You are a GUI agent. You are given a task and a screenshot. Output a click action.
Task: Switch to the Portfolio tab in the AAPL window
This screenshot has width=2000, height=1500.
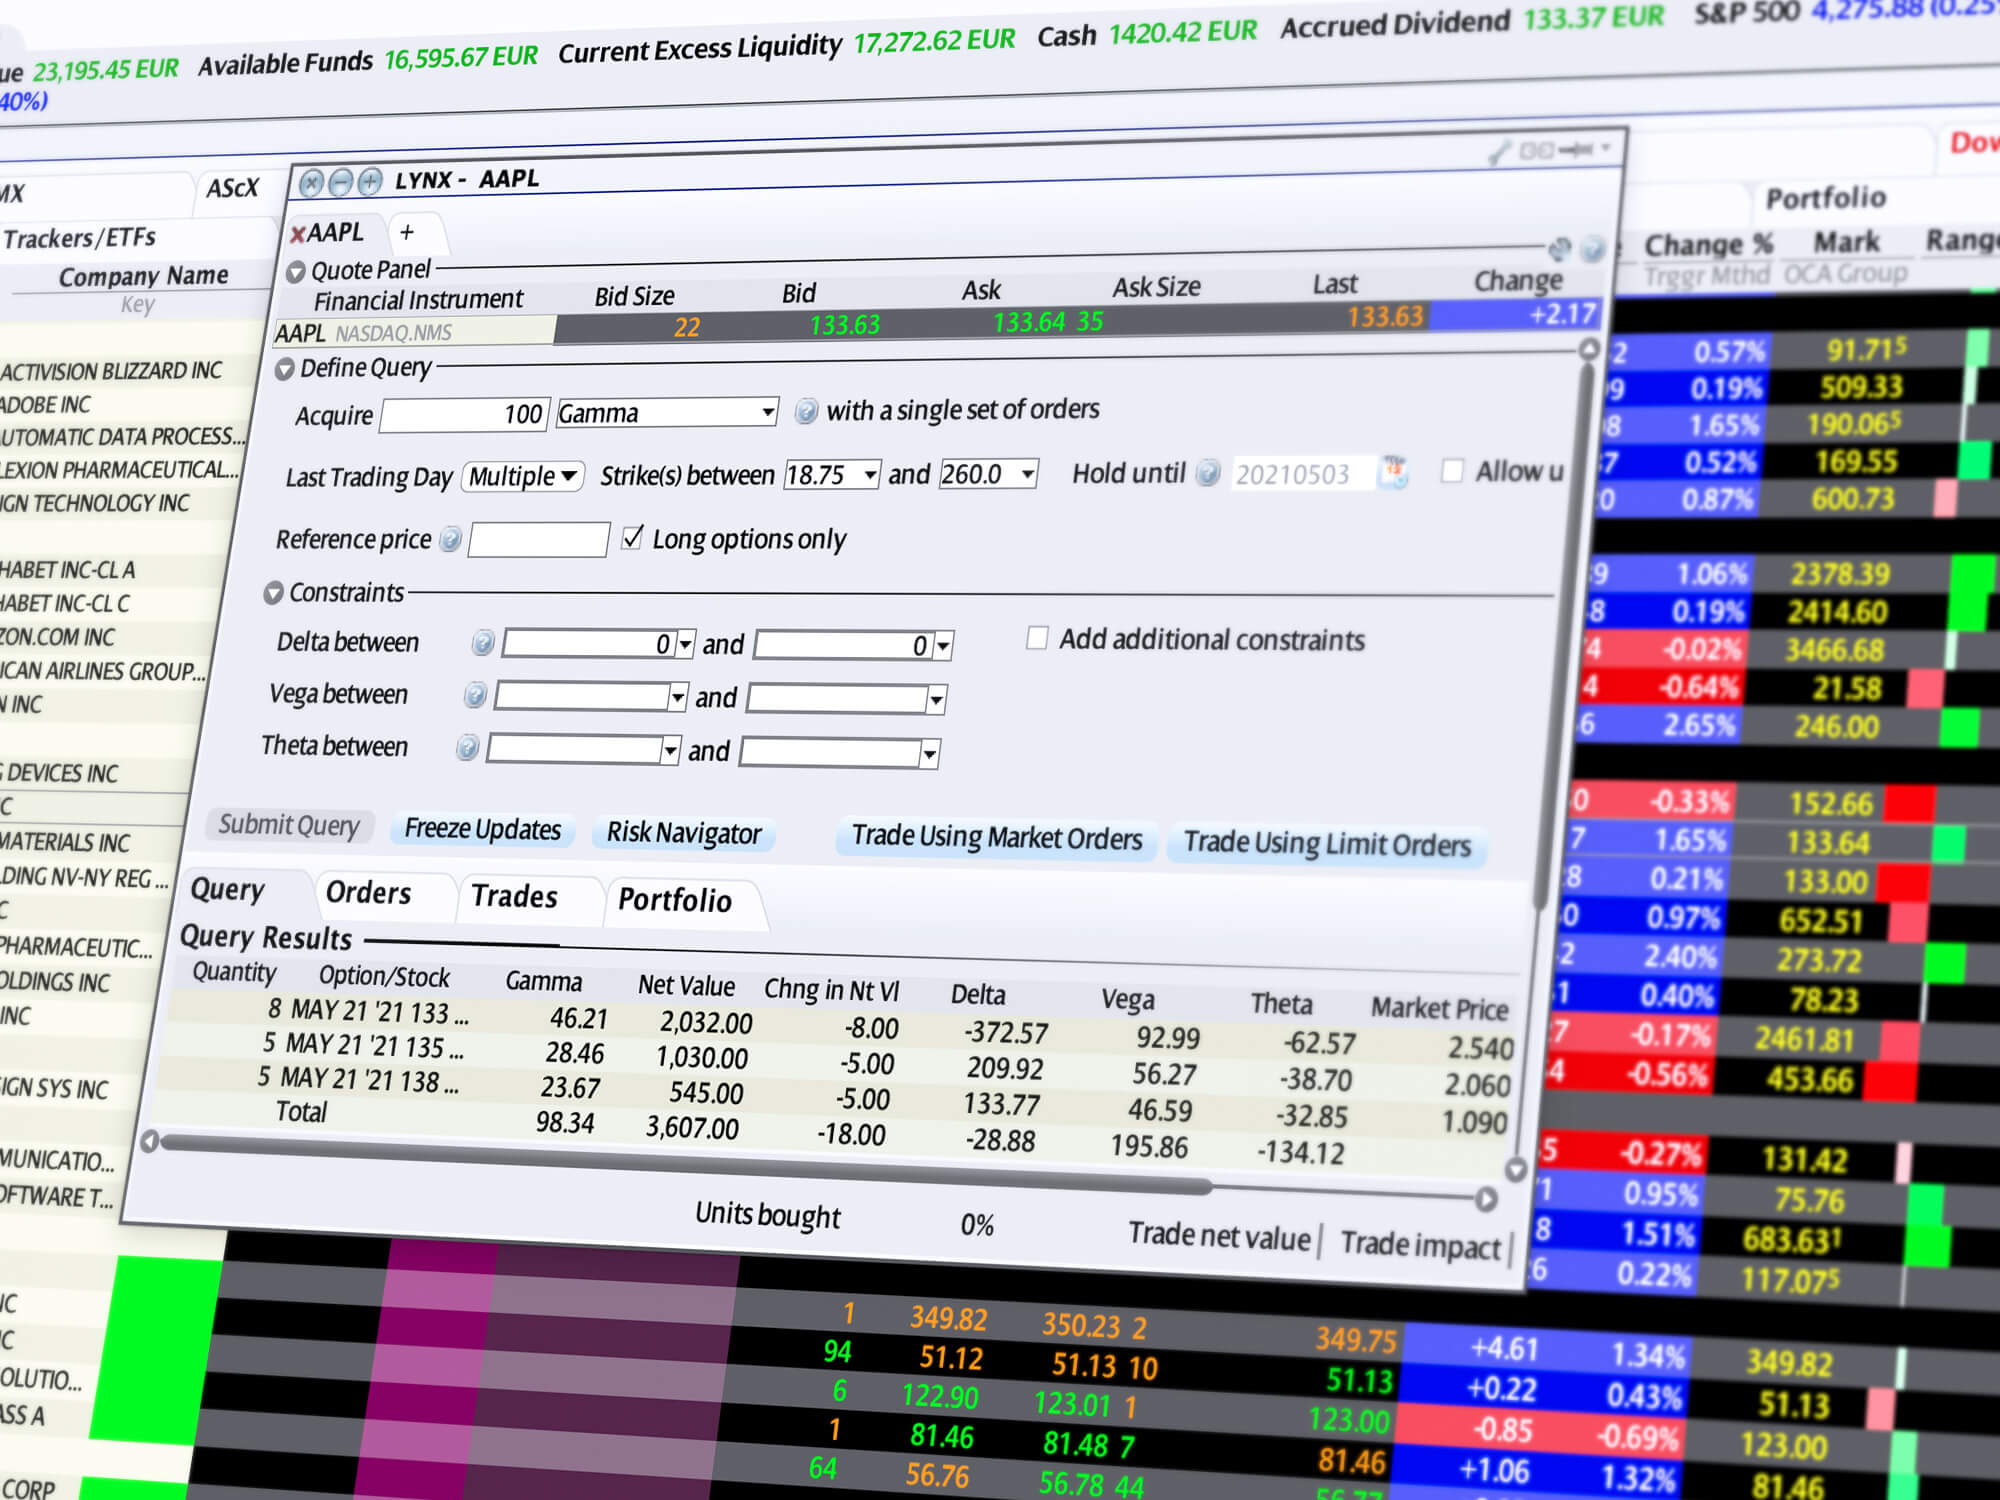coord(675,901)
